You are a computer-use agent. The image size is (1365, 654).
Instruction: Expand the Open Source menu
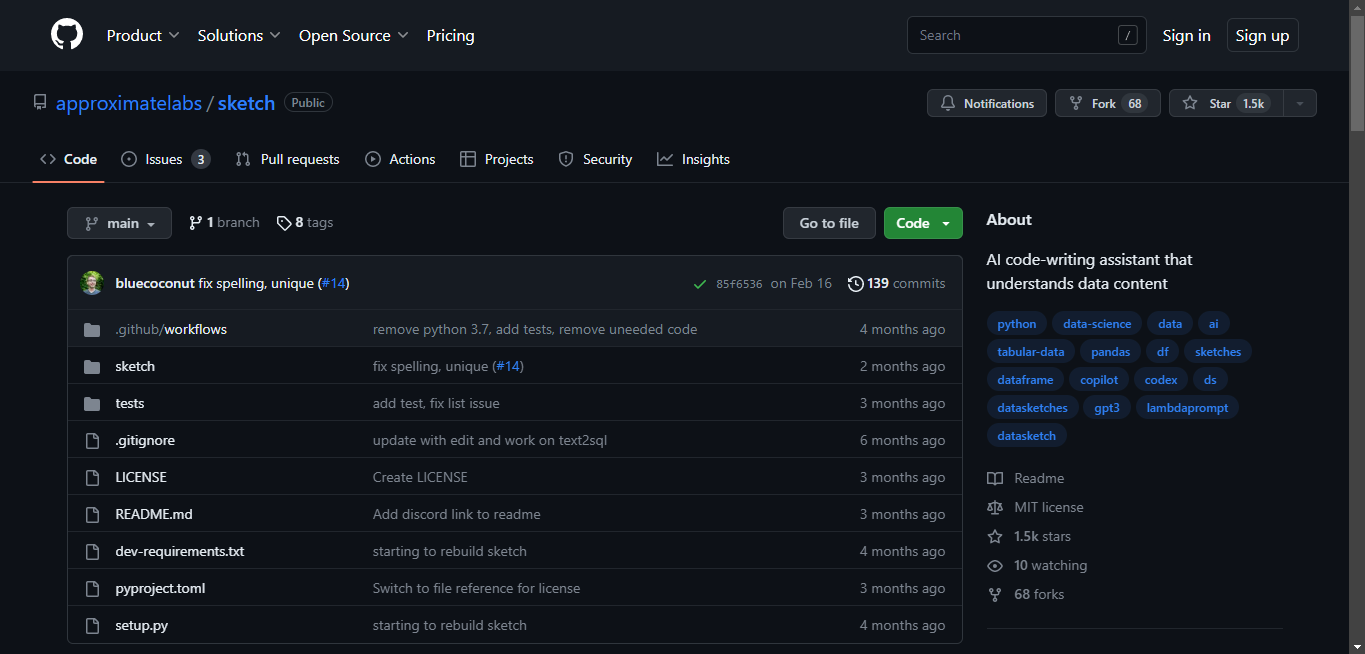(354, 35)
